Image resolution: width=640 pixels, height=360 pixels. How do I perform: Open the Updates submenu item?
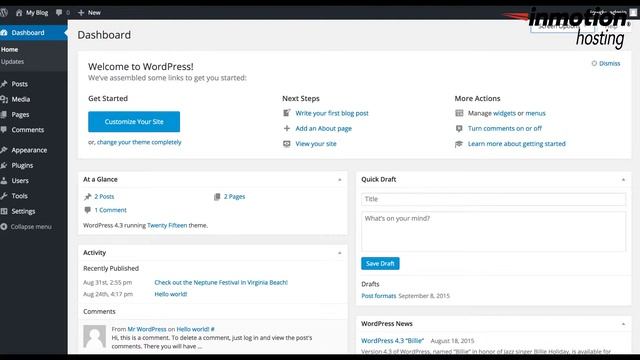pyautogui.click(x=12, y=62)
